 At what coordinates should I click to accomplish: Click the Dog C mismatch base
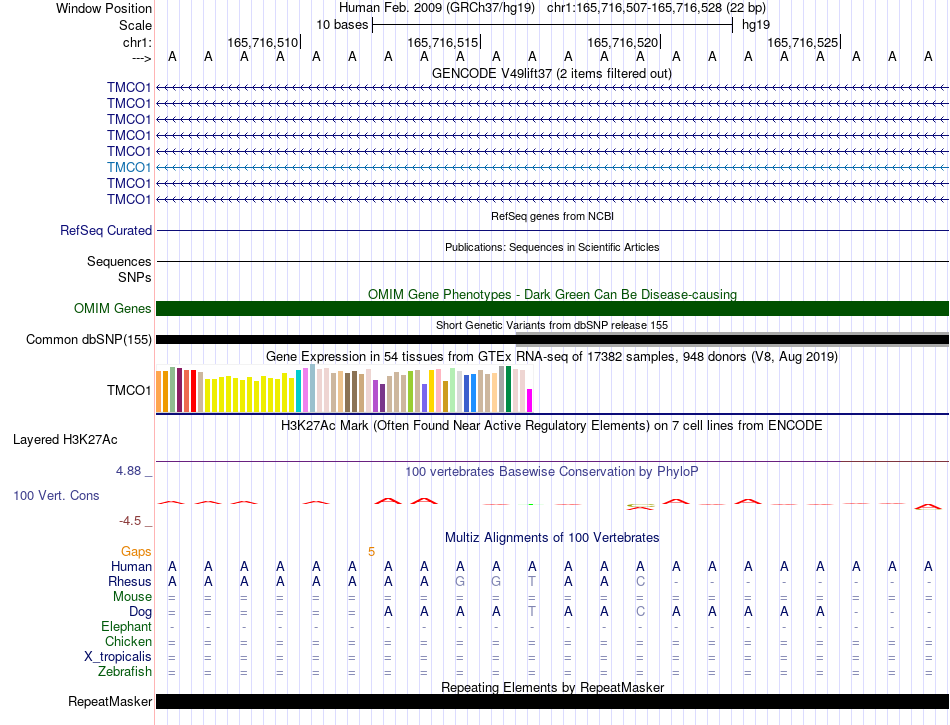click(x=640, y=612)
